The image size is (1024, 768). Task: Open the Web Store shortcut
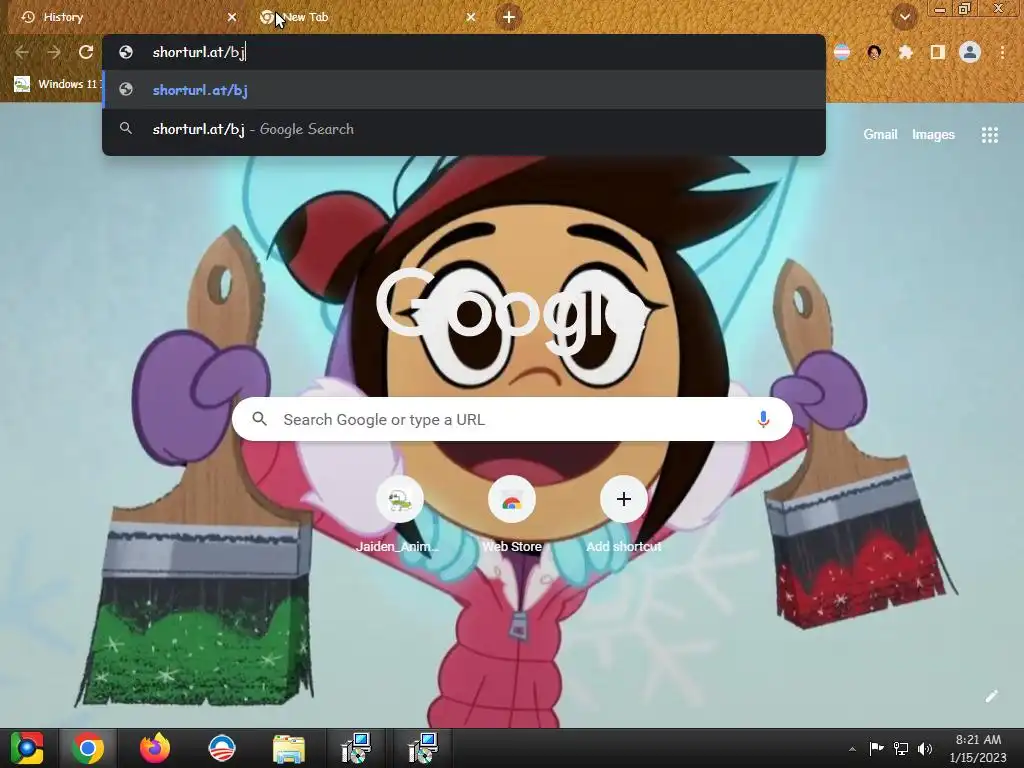(x=512, y=516)
